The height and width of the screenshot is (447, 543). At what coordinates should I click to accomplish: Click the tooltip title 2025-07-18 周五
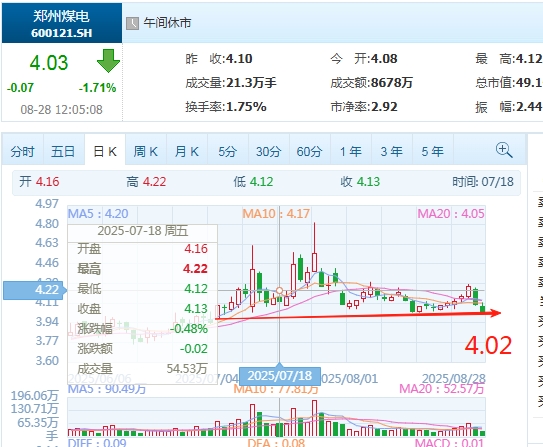[x=143, y=231]
